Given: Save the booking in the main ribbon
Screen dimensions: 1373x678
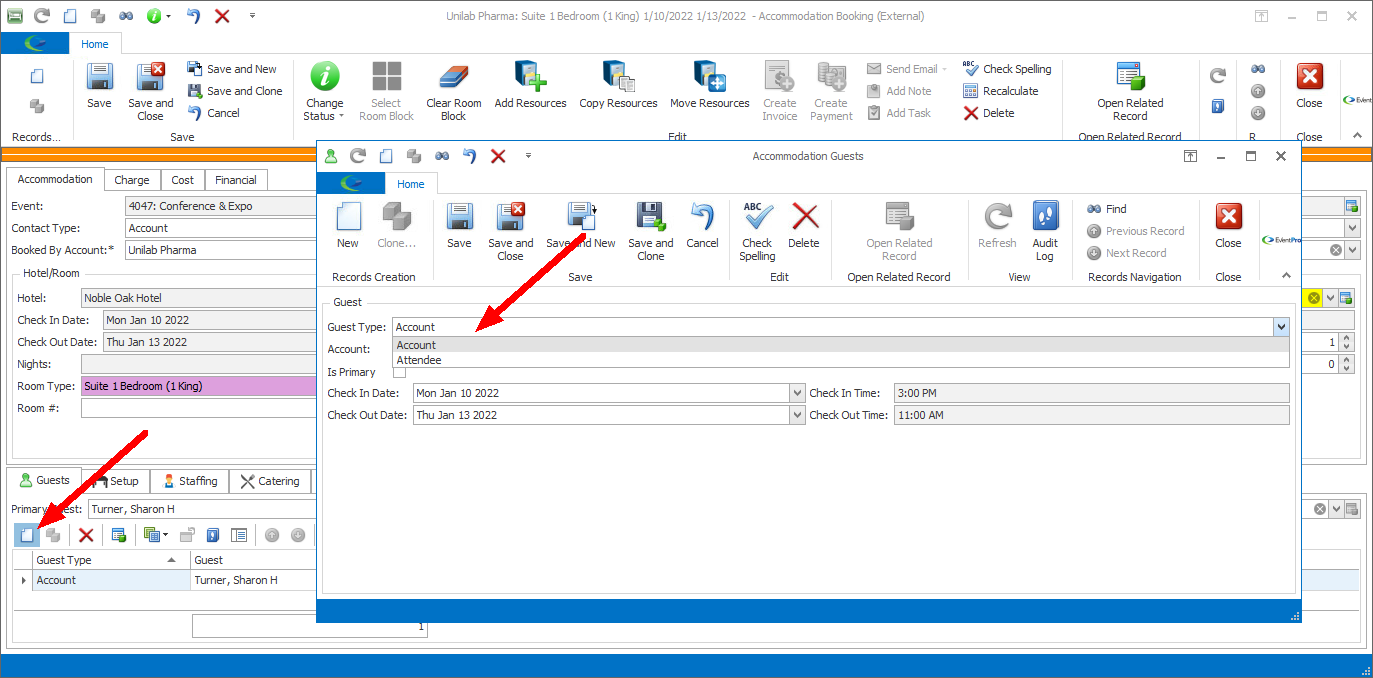Looking at the screenshot, I should pos(99,86).
